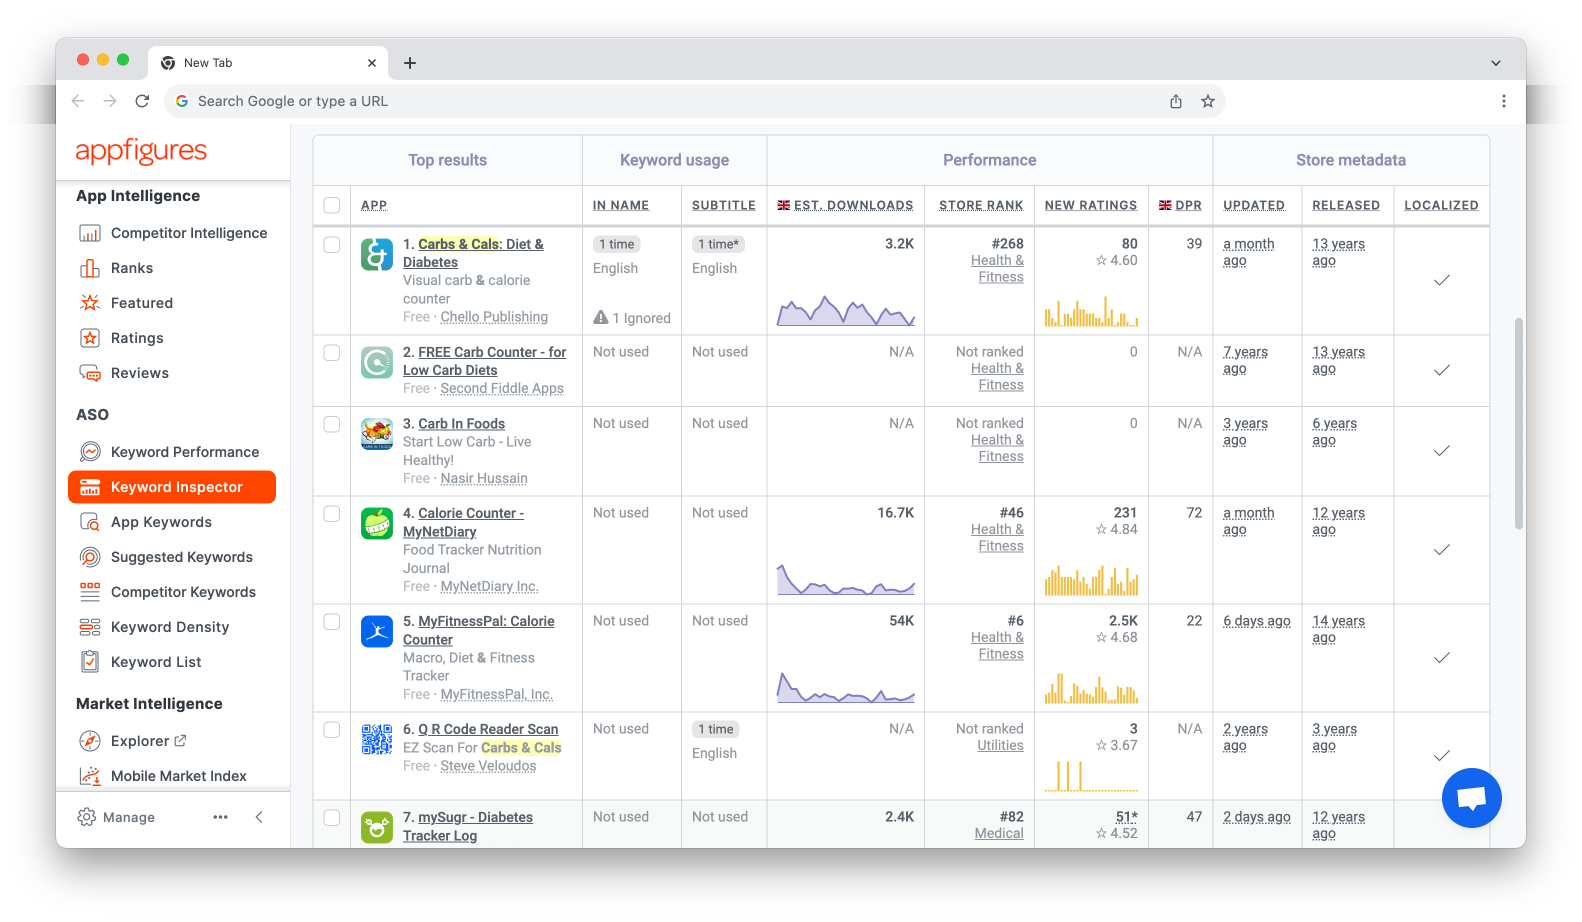The width and height of the screenshot is (1582, 922).
Task: Click '1 Ignored' warning text
Action: pos(632,318)
